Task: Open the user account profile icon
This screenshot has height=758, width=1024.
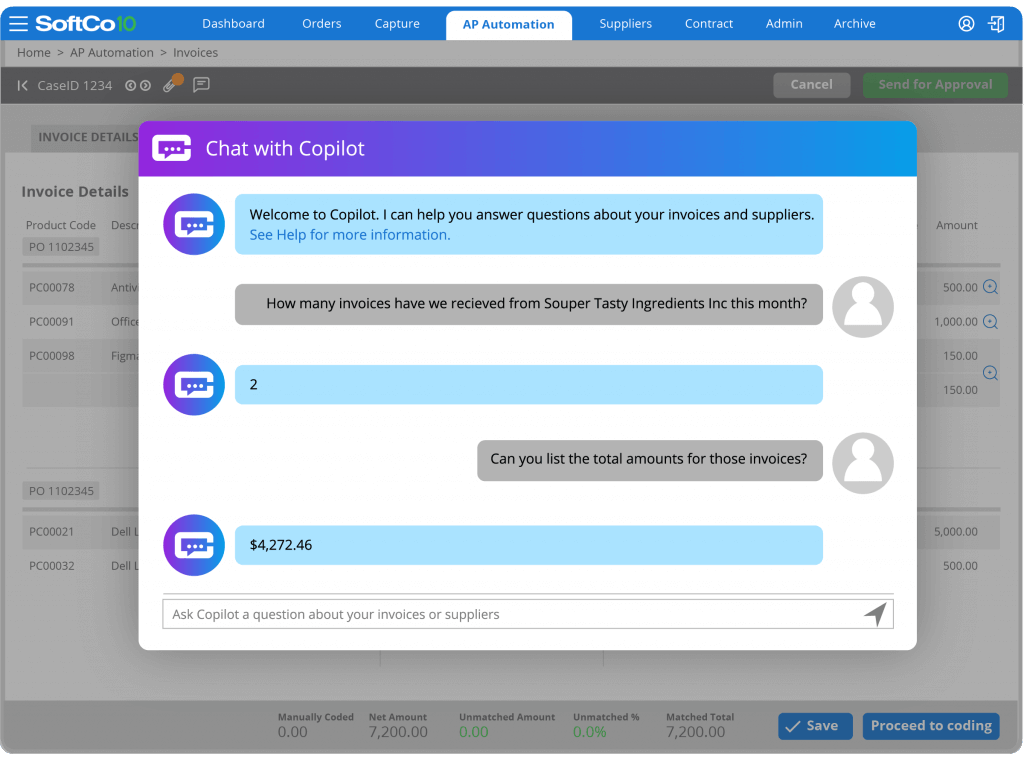Action: point(966,24)
